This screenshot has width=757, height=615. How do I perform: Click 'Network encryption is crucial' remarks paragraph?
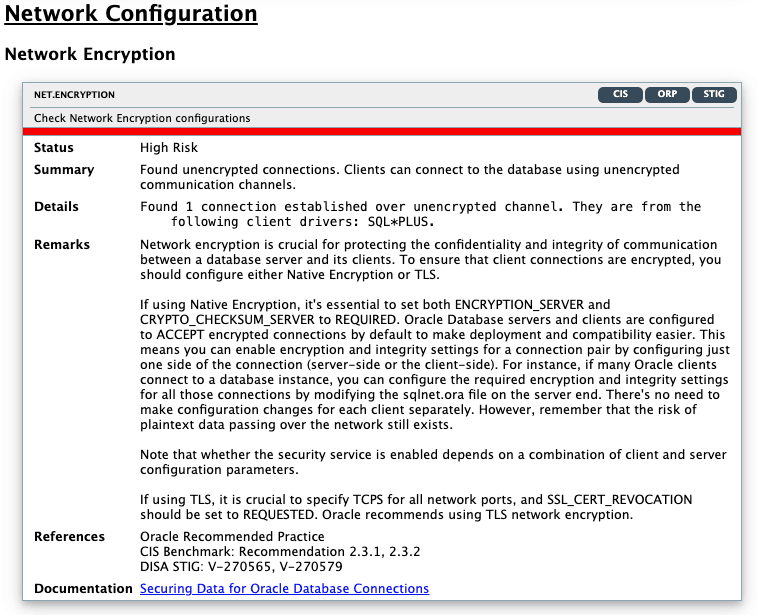tap(431, 260)
